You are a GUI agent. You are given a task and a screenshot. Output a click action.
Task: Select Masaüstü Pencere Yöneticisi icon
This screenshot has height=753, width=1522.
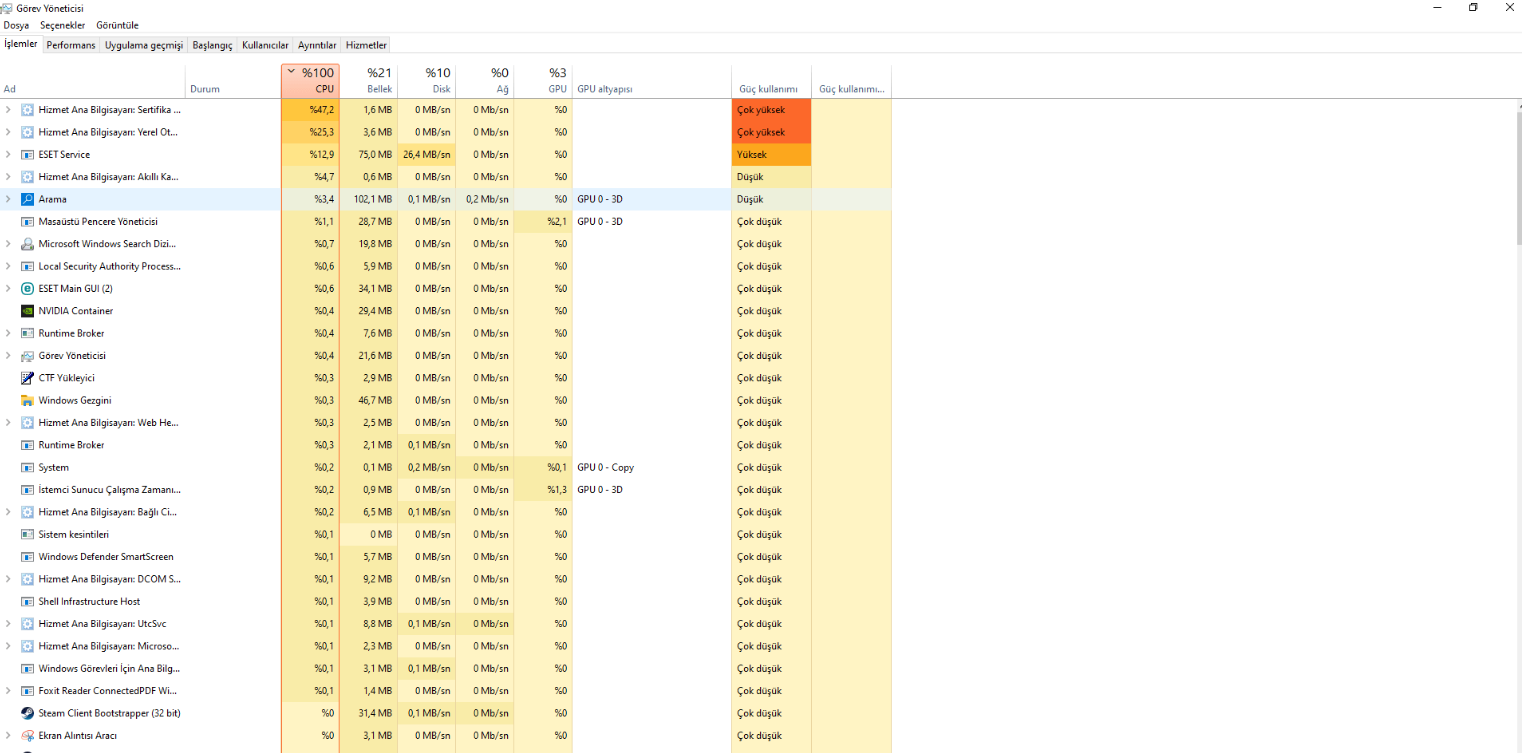27,221
